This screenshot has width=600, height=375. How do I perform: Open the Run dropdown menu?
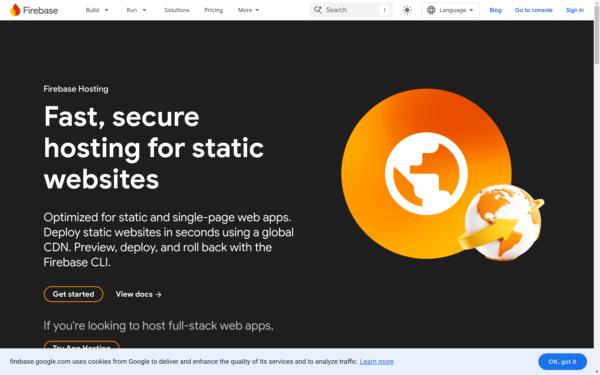tap(136, 10)
